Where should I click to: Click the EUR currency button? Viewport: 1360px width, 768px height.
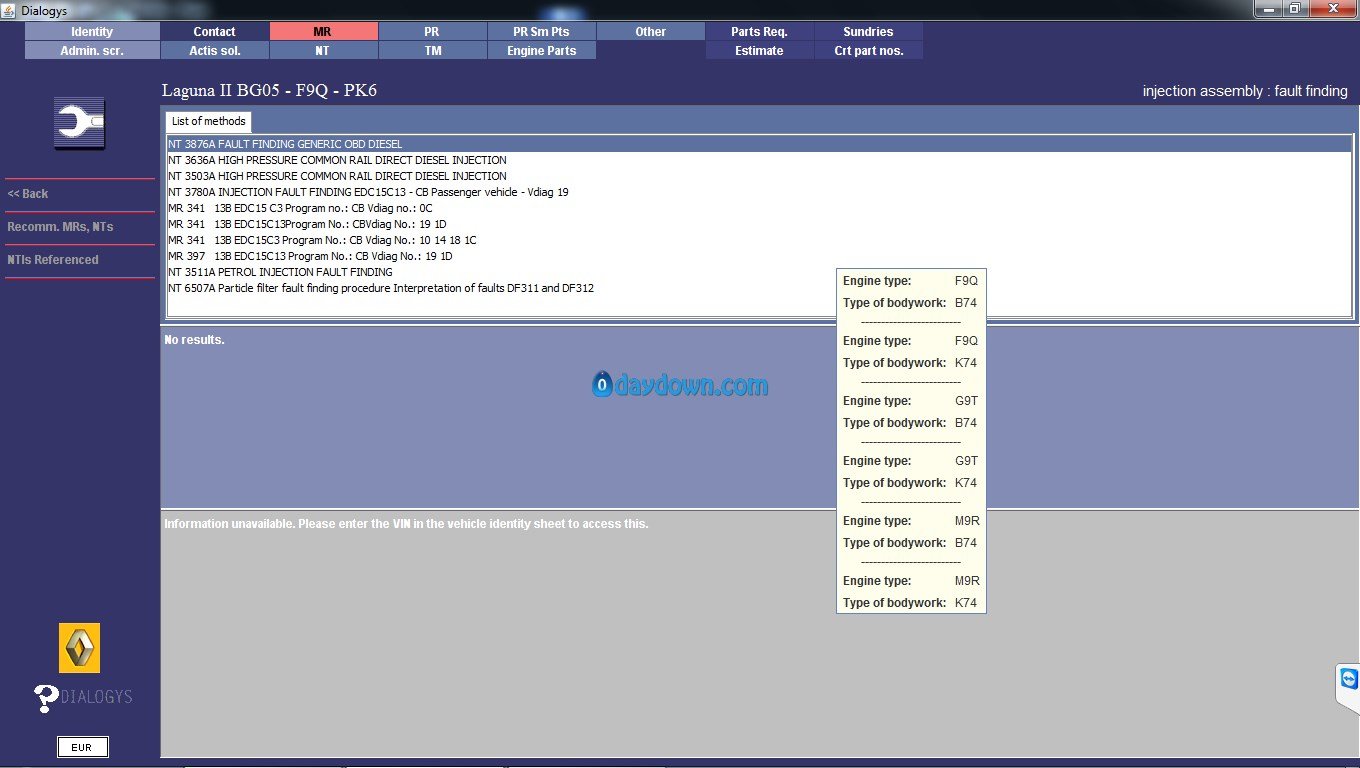[82, 747]
